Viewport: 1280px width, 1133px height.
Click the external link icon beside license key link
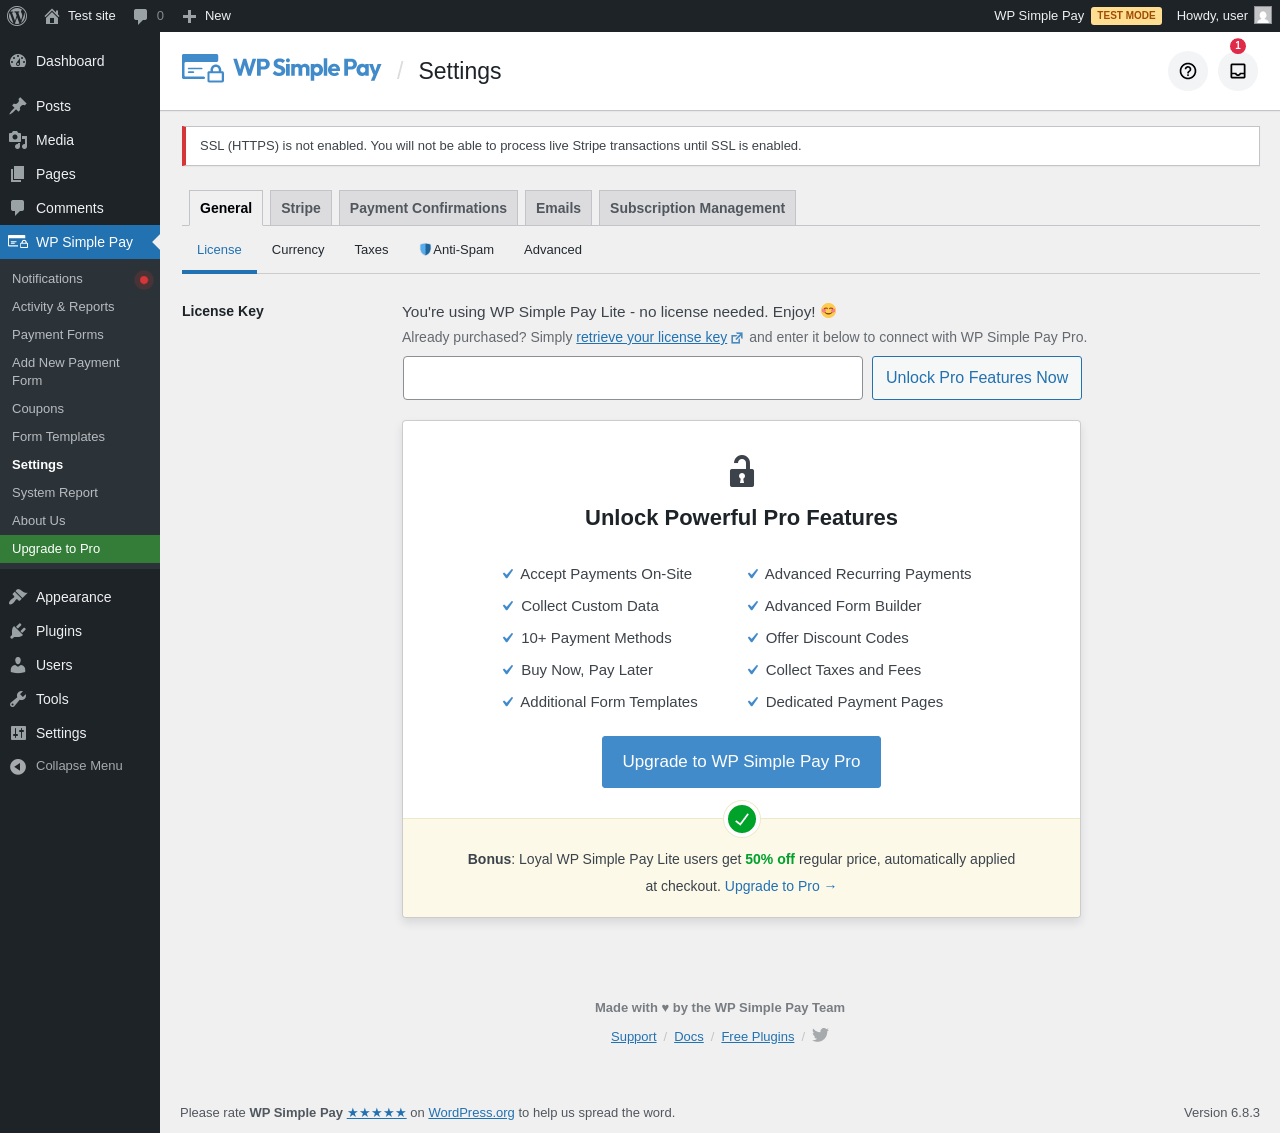737,338
